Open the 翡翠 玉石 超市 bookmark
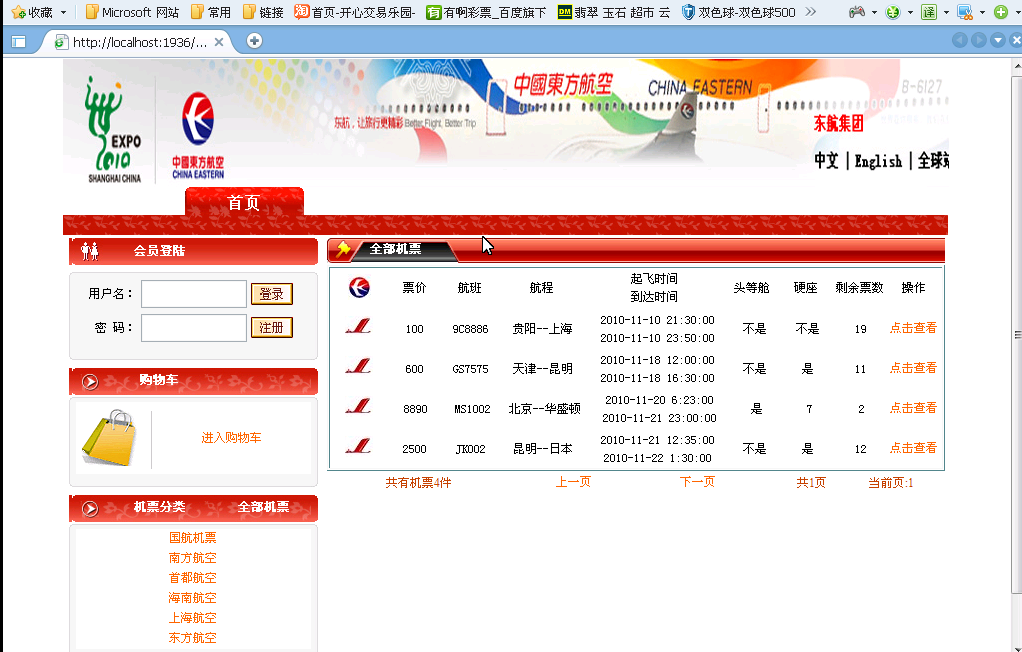This screenshot has width=1022, height=652. click(614, 12)
